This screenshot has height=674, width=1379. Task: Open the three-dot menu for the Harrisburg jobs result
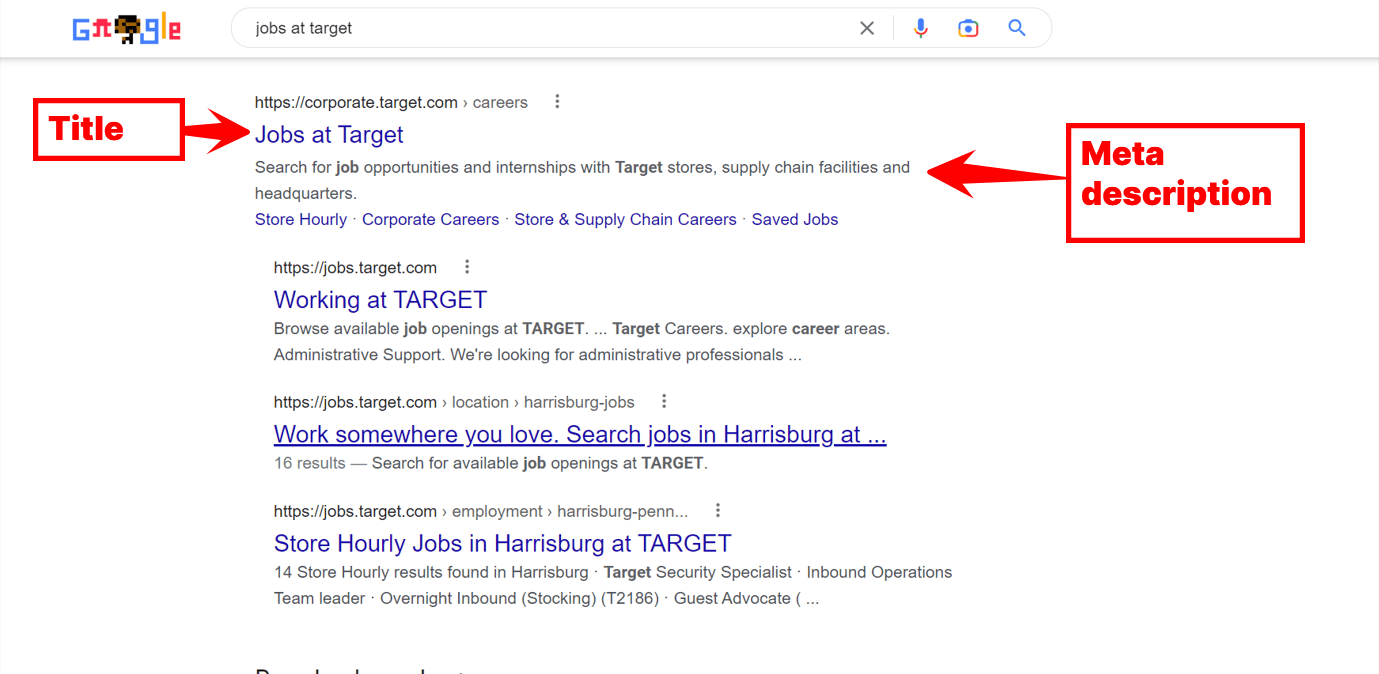point(663,401)
